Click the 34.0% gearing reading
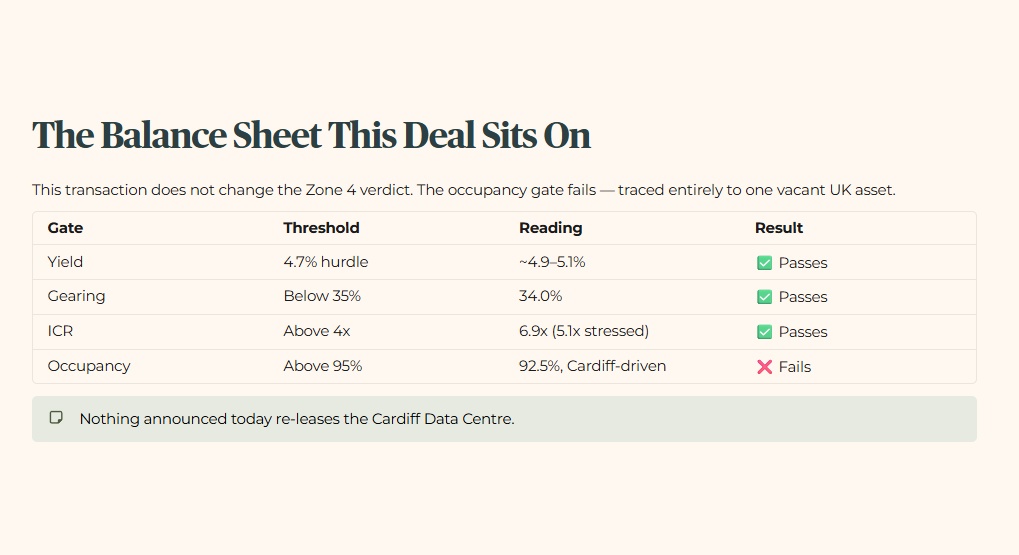Viewport: 1019px width, 555px height. coord(541,296)
